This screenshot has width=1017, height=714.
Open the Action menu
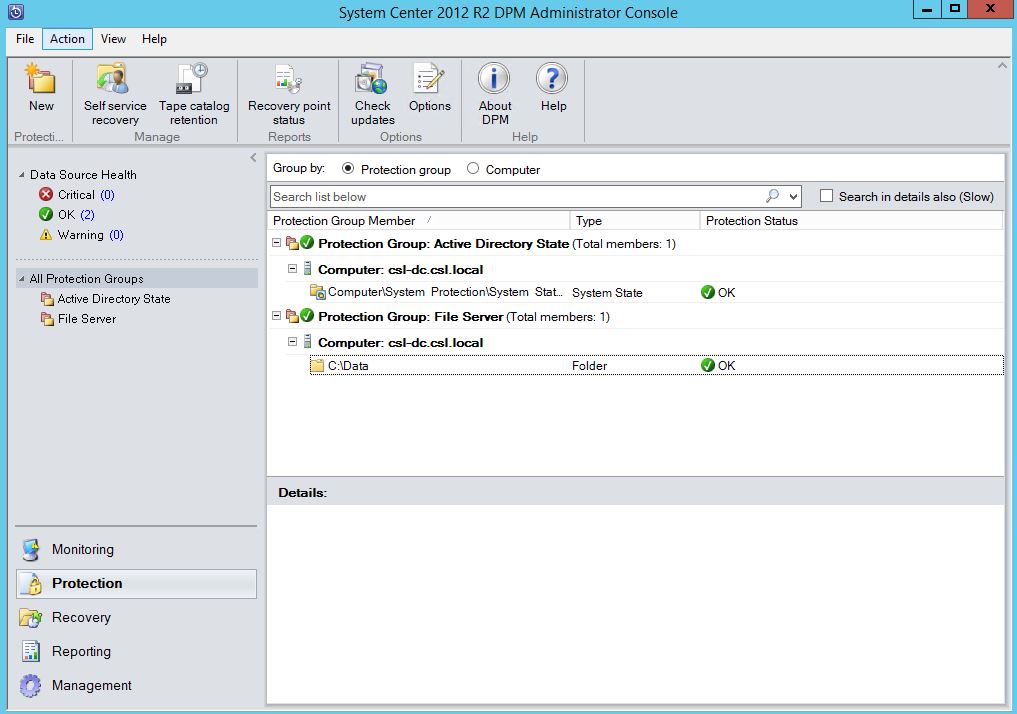(x=67, y=39)
